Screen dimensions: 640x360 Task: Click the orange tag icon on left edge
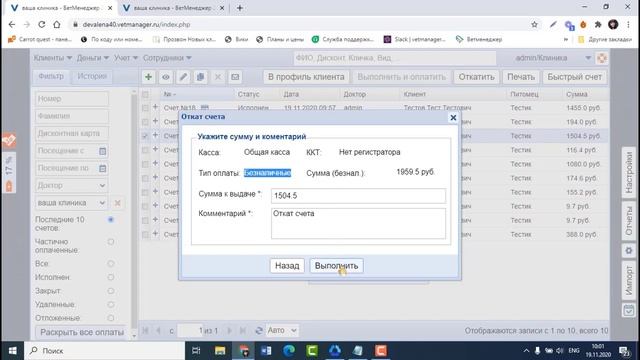click(x=9, y=140)
